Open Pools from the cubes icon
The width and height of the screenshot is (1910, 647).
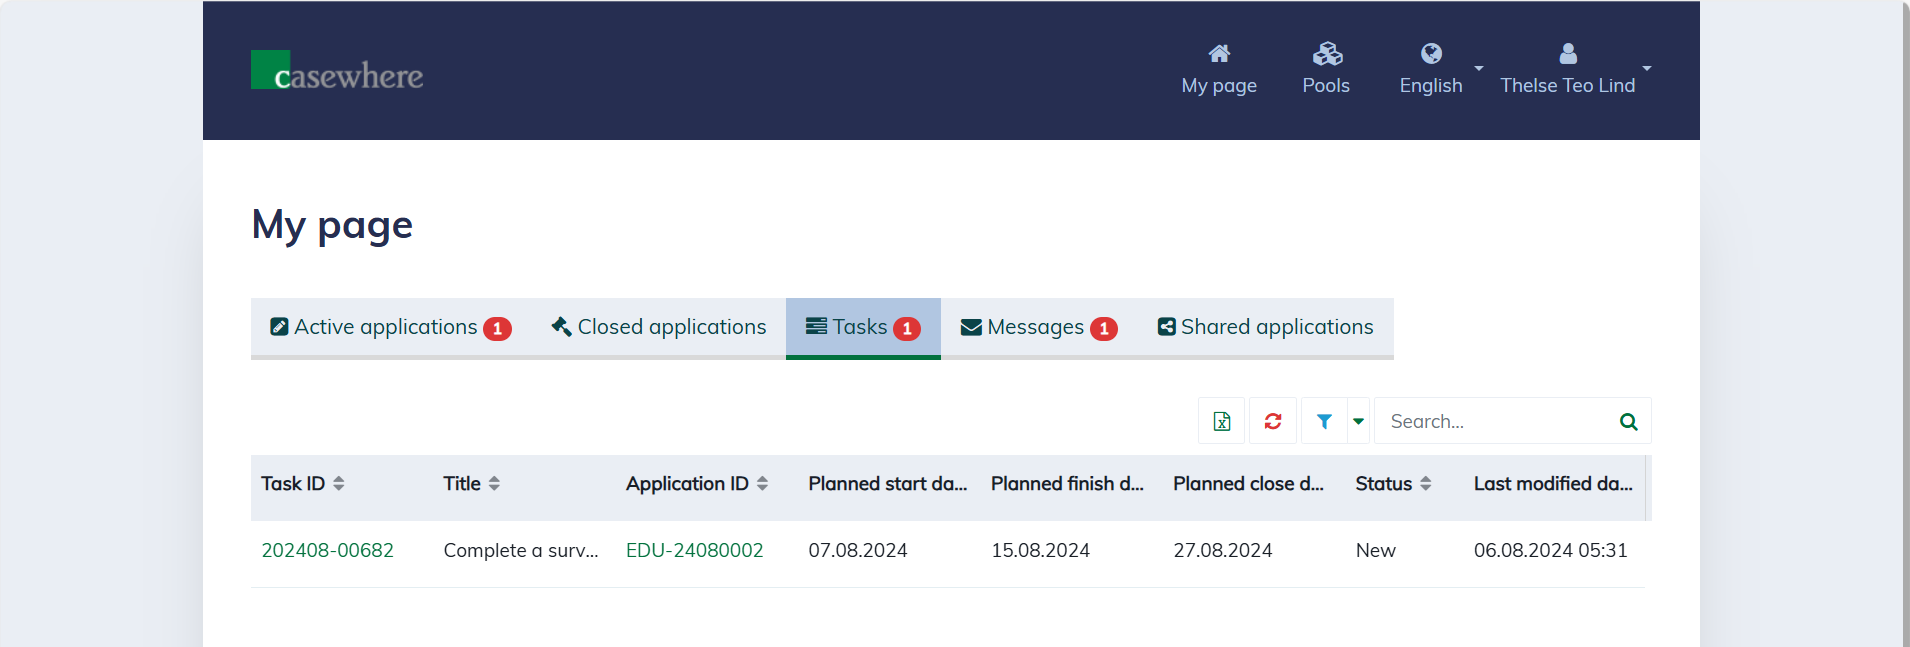pos(1326,54)
